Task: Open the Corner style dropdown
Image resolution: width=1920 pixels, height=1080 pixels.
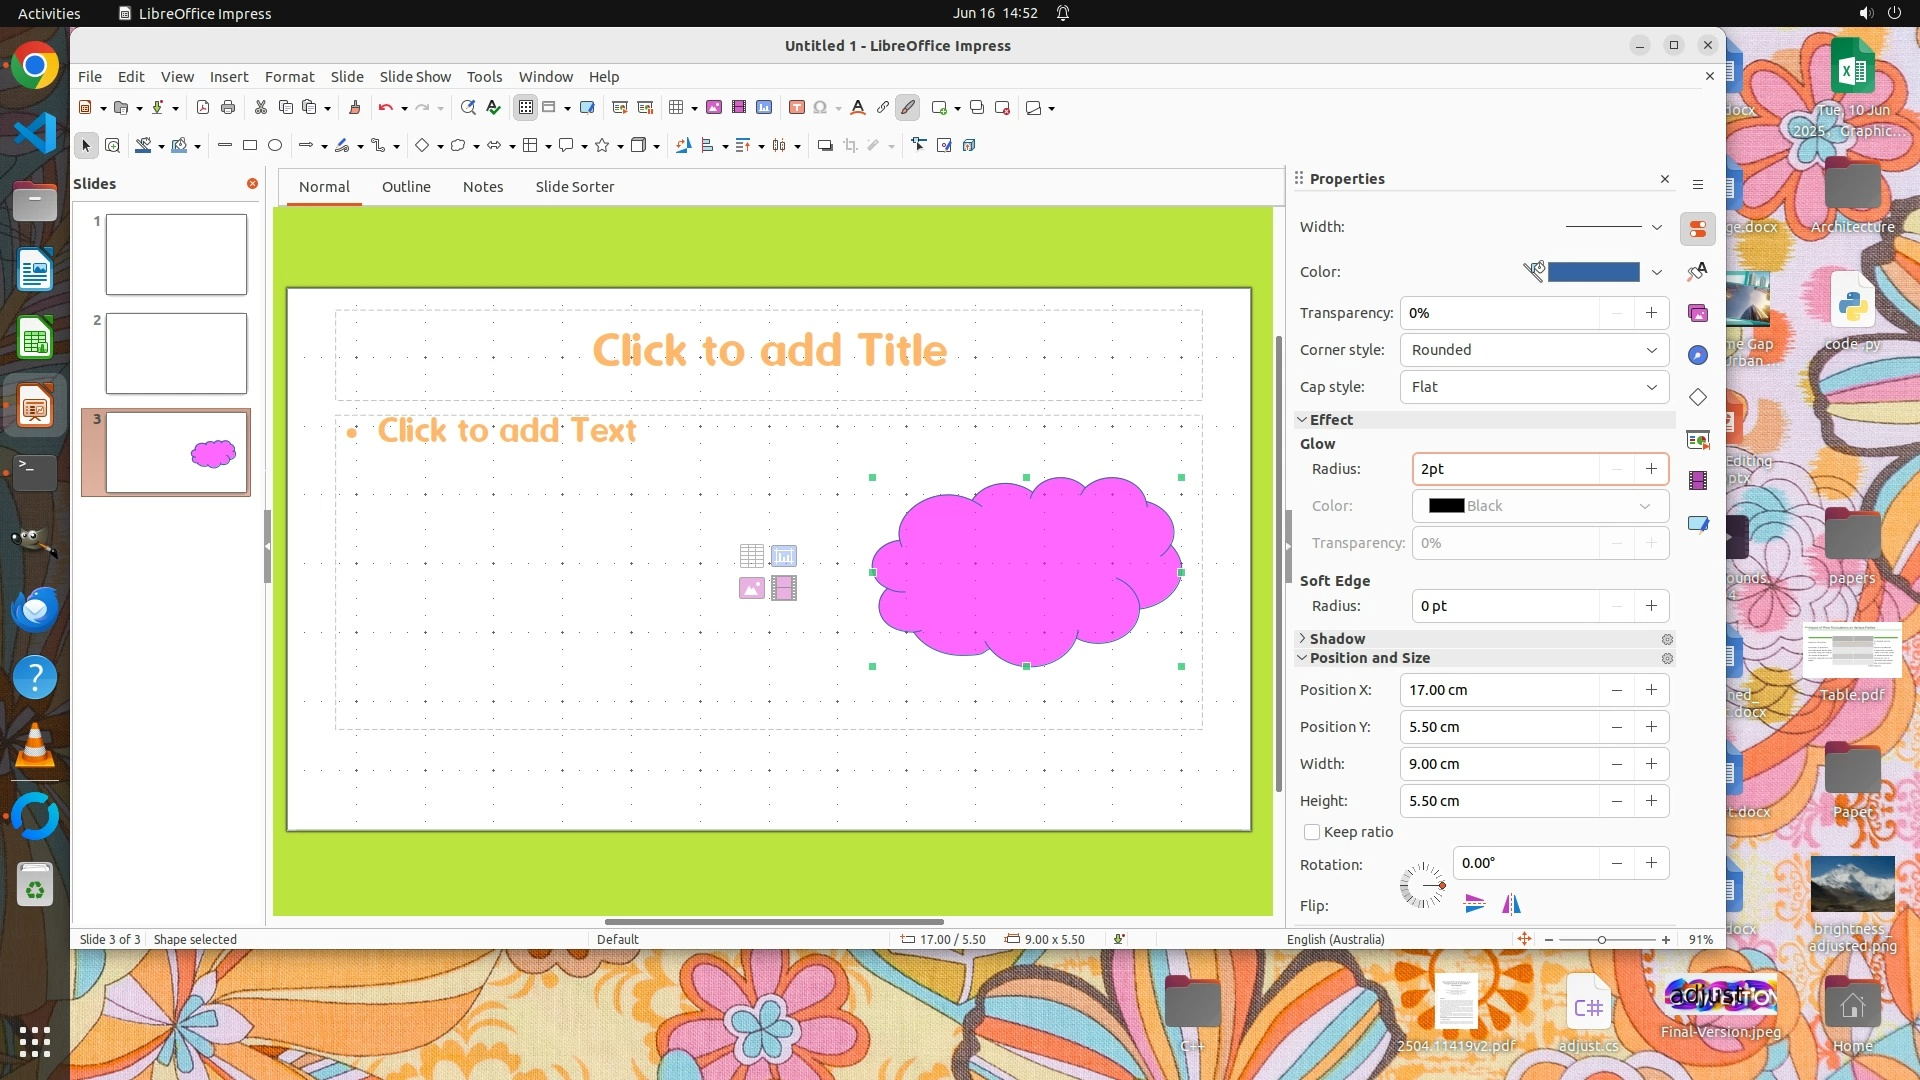Action: (1534, 350)
